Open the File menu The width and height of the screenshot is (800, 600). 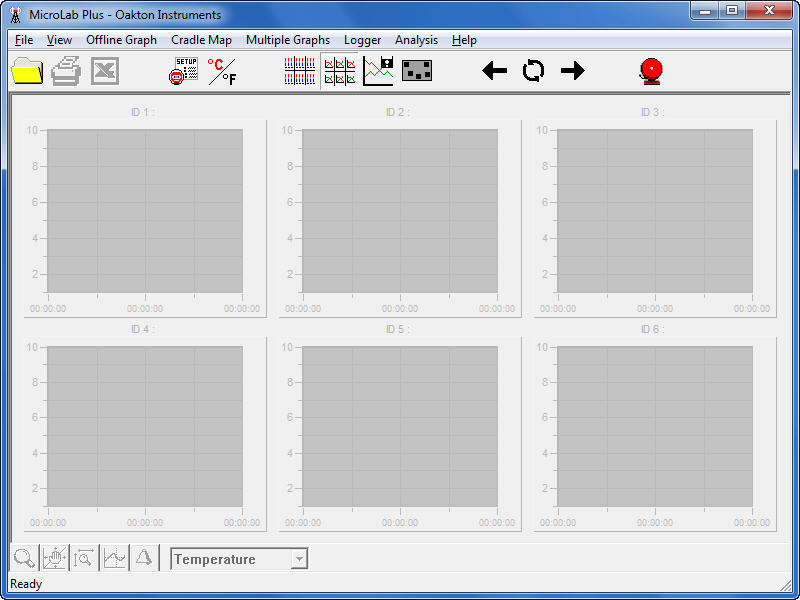pos(24,40)
